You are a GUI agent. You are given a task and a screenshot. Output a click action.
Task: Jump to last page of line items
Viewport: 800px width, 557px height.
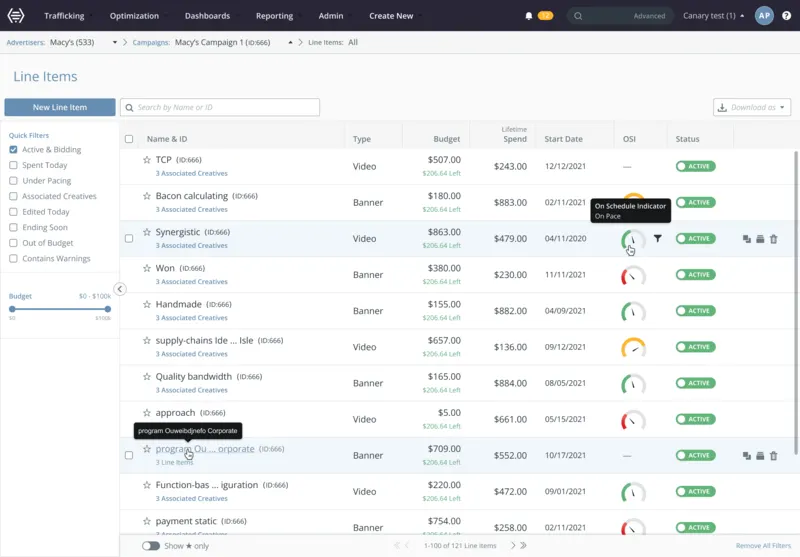(523, 545)
